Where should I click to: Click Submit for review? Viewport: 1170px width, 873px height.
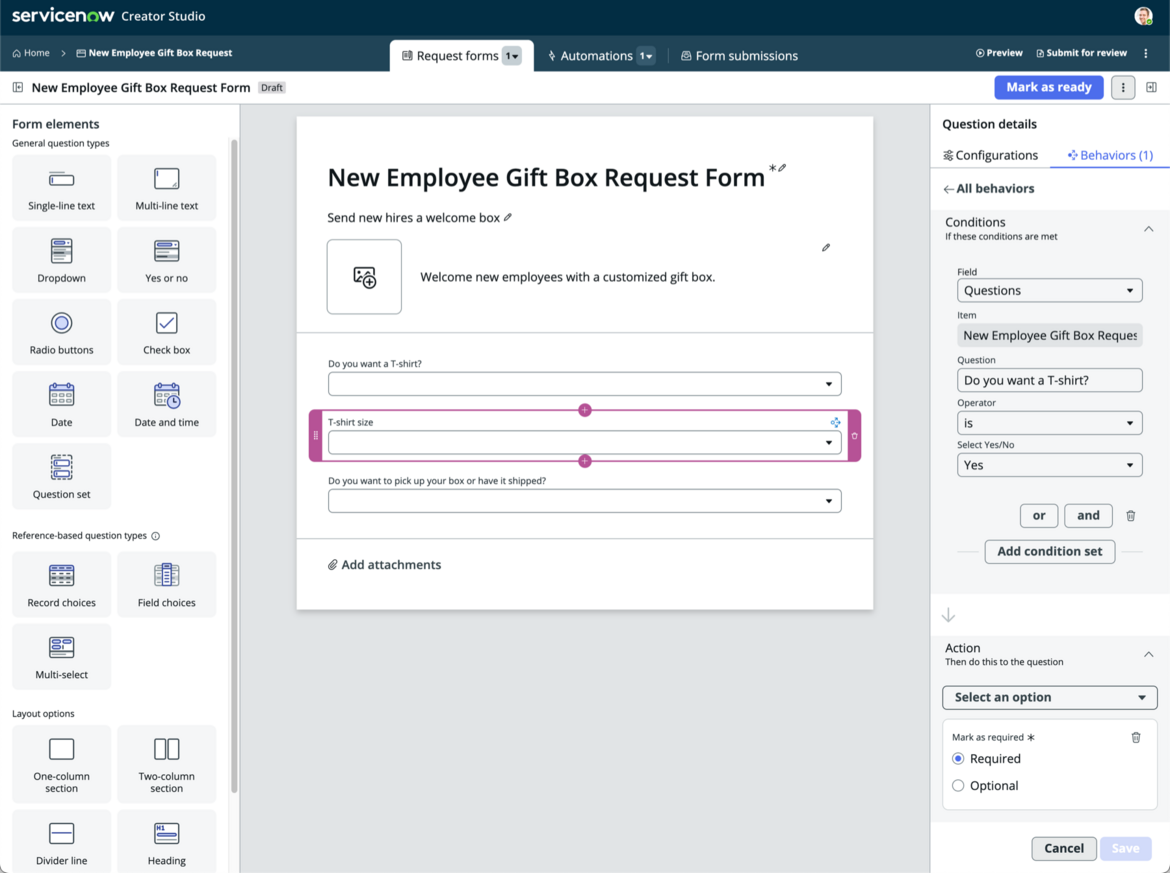[1081, 53]
